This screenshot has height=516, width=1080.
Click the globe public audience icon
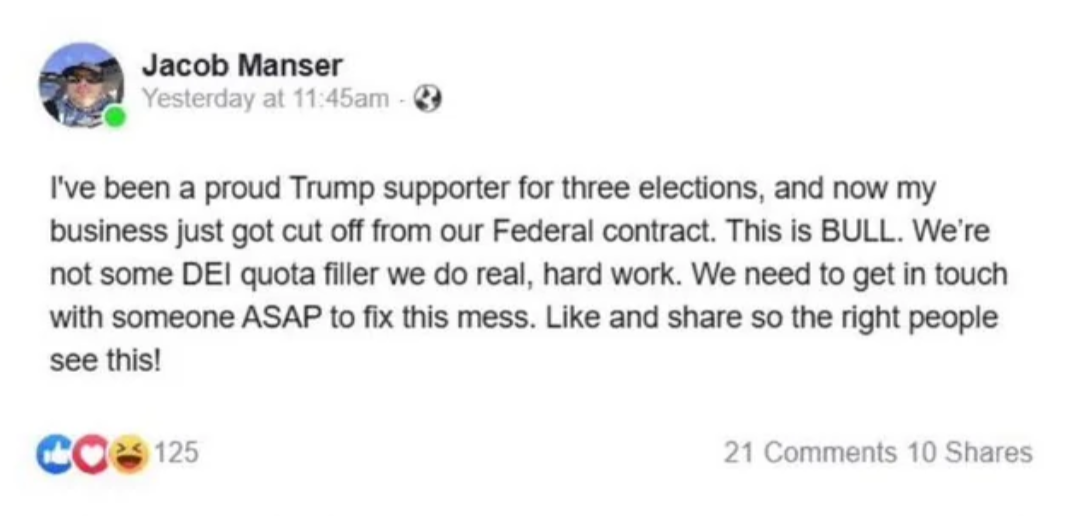[429, 98]
